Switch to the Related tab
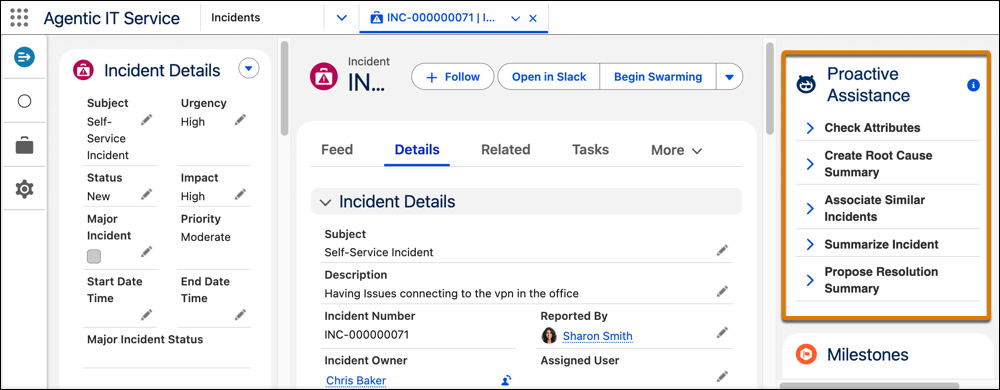The image size is (1000, 390). 506,150
